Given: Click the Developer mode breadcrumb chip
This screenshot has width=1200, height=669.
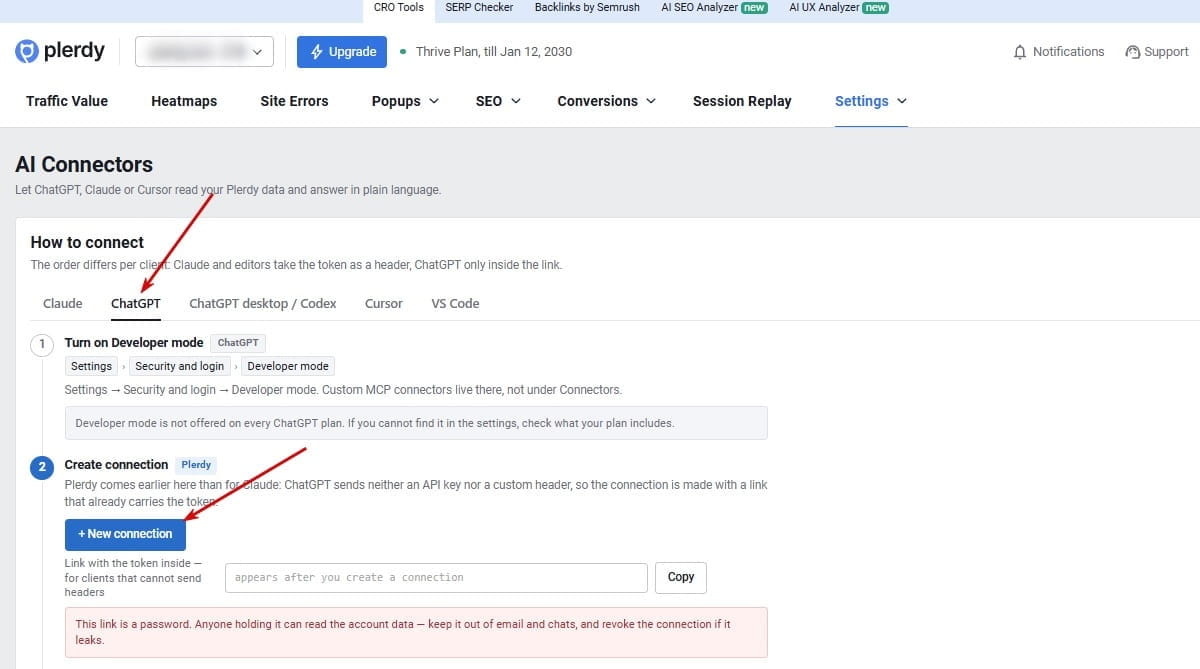Looking at the screenshot, I should [288, 366].
